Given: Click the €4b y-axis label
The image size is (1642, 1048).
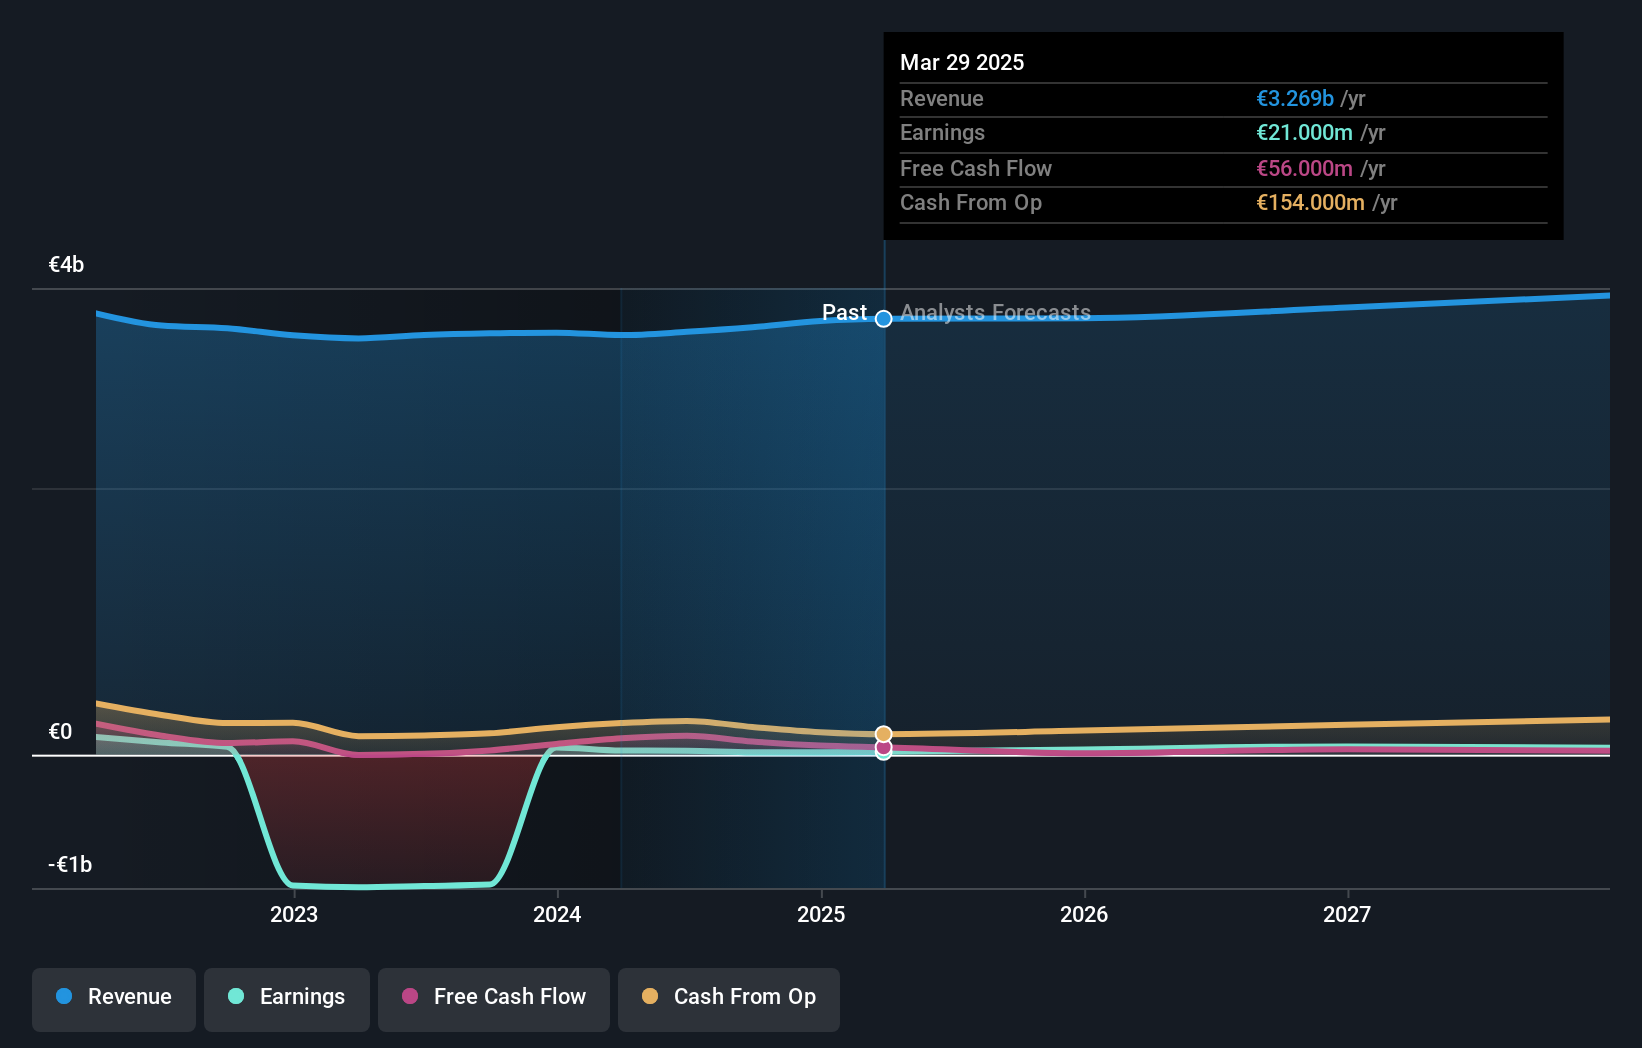Looking at the screenshot, I should tap(66, 265).
